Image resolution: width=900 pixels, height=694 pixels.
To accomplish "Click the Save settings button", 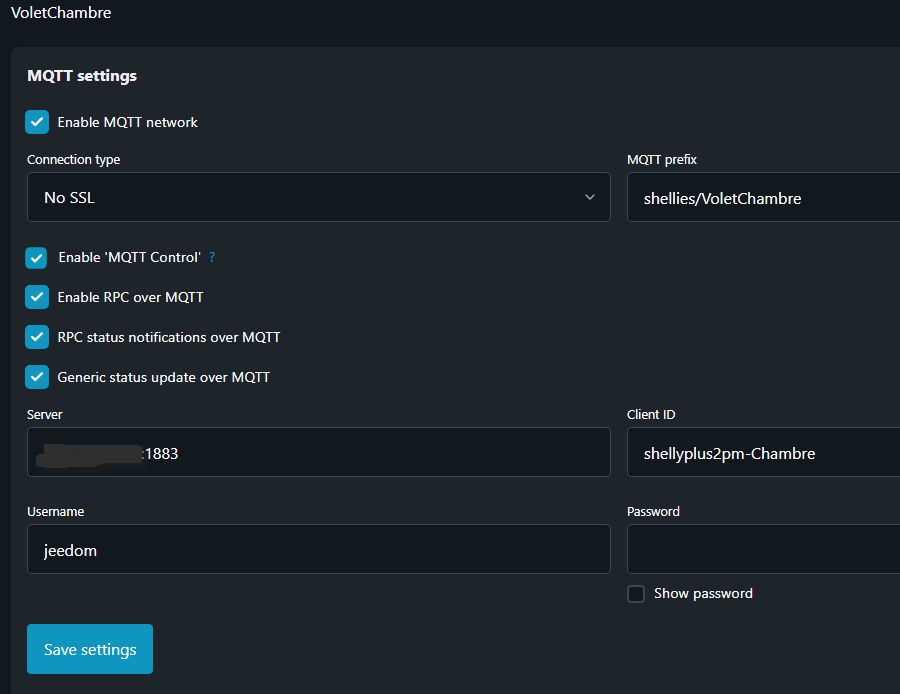I will 90,649.
